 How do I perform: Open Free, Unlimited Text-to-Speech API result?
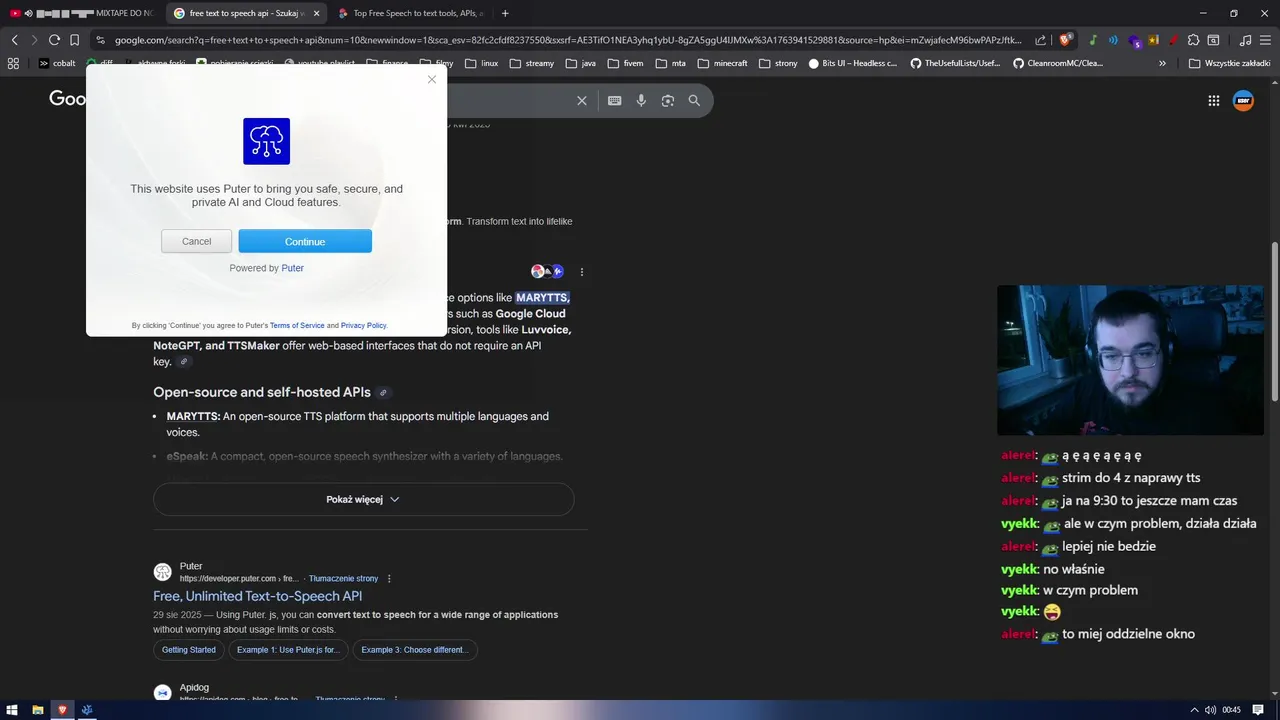pyautogui.click(x=257, y=596)
